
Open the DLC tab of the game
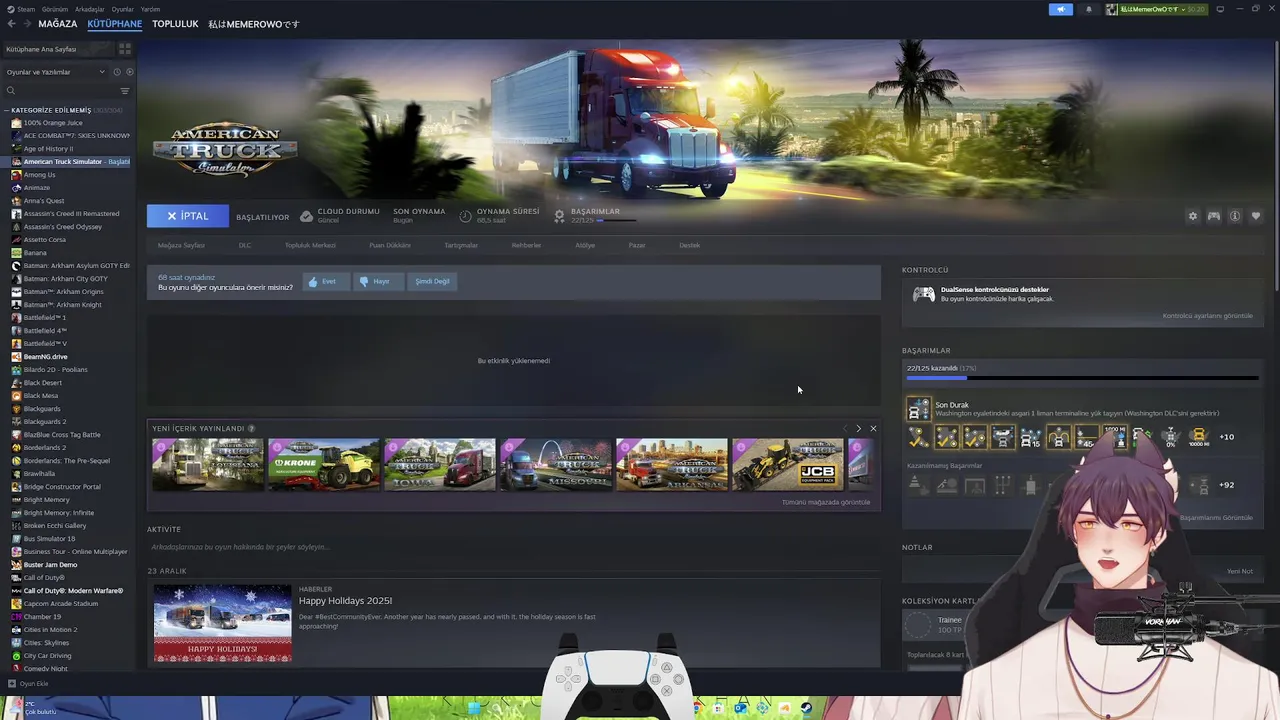(245, 245)
